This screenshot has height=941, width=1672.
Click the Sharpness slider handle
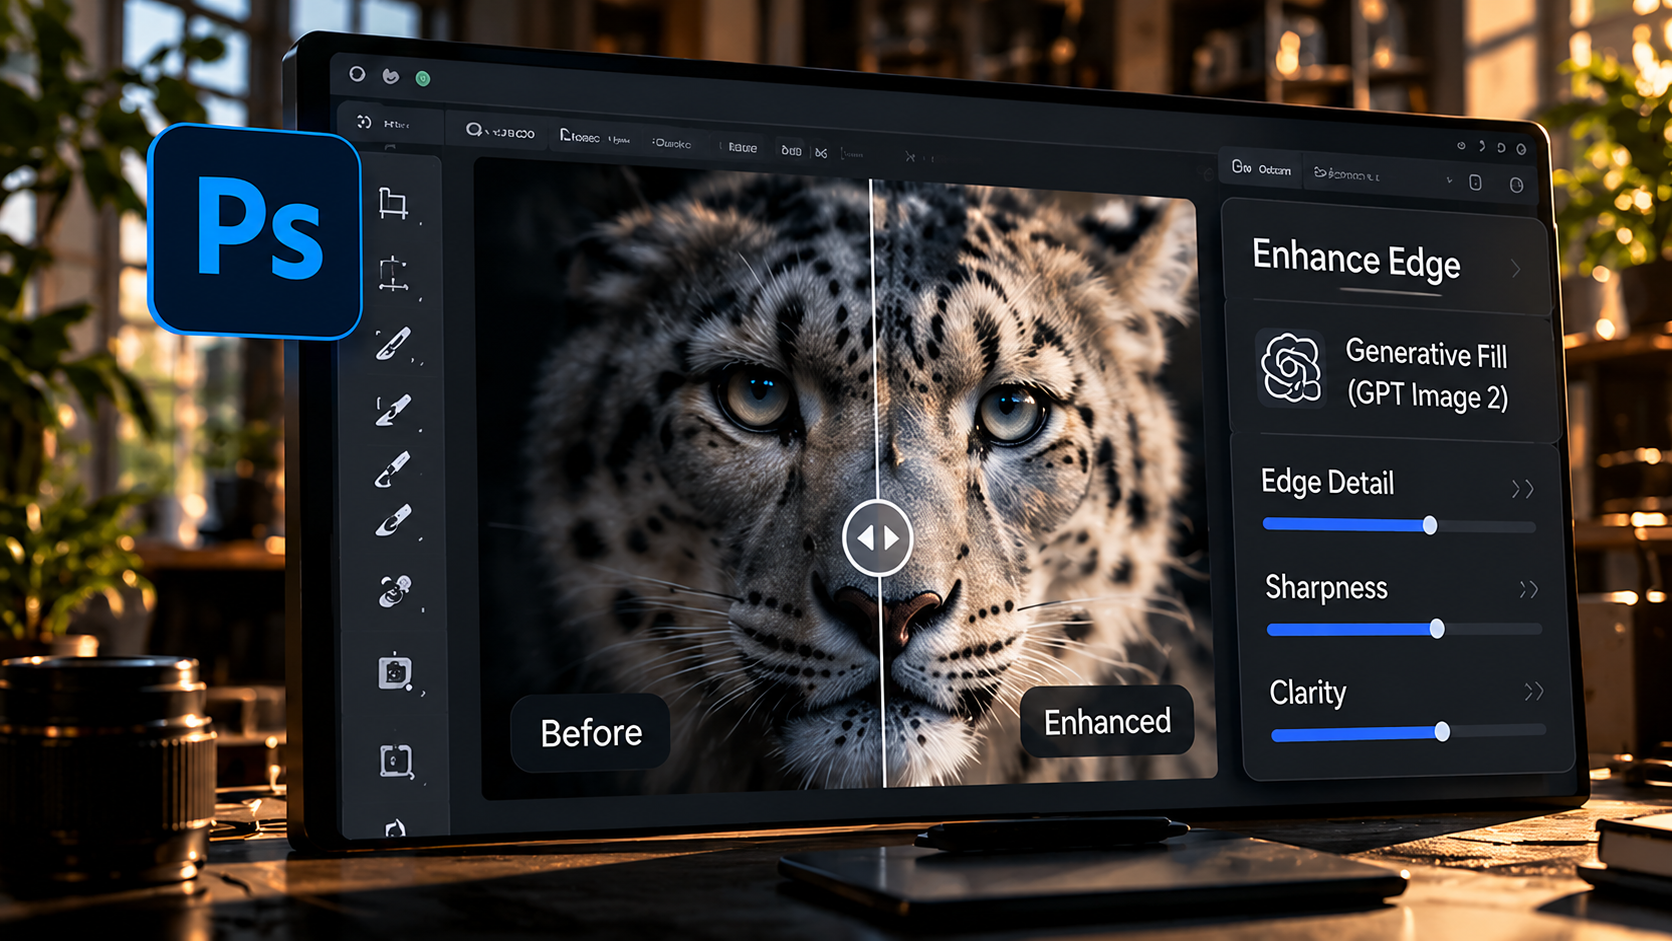pyautogui.click(x=1437, y=629)
